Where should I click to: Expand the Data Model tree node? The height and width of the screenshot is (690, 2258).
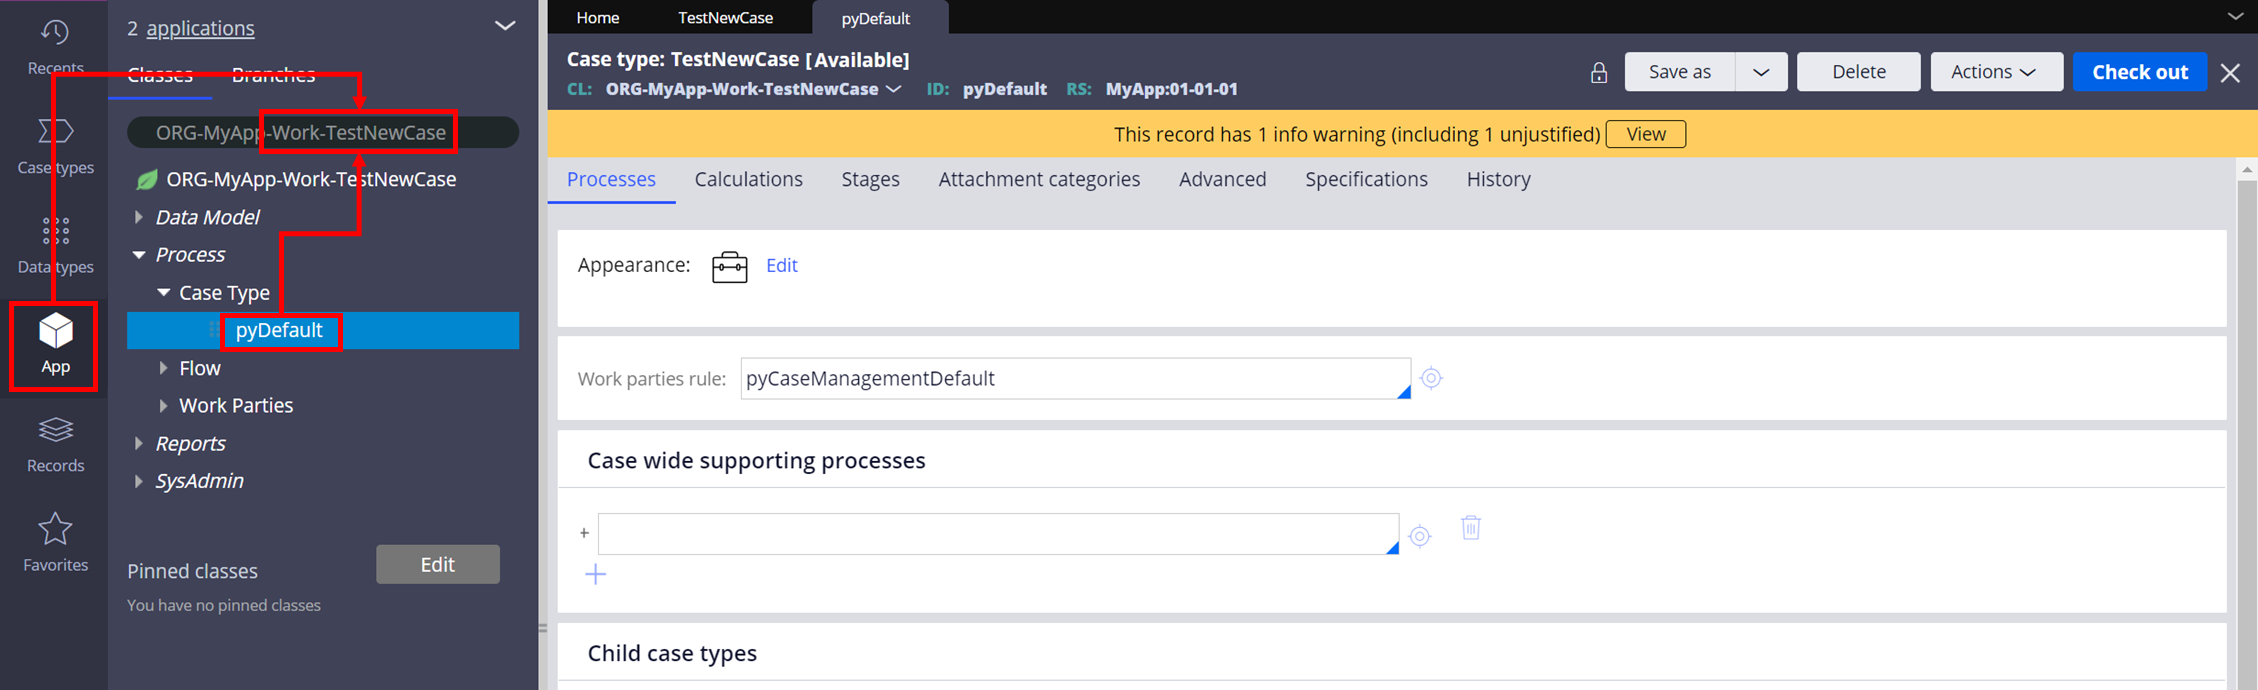pos(138,217)
